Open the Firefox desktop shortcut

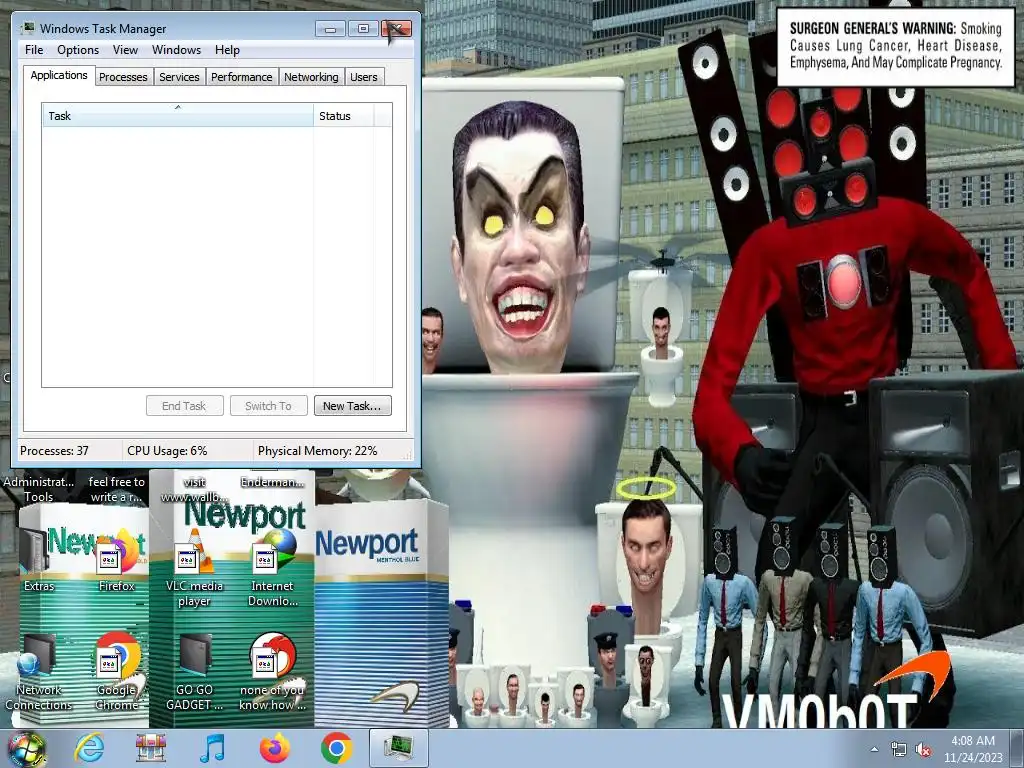pyautogui.click(x=116, y=558)
